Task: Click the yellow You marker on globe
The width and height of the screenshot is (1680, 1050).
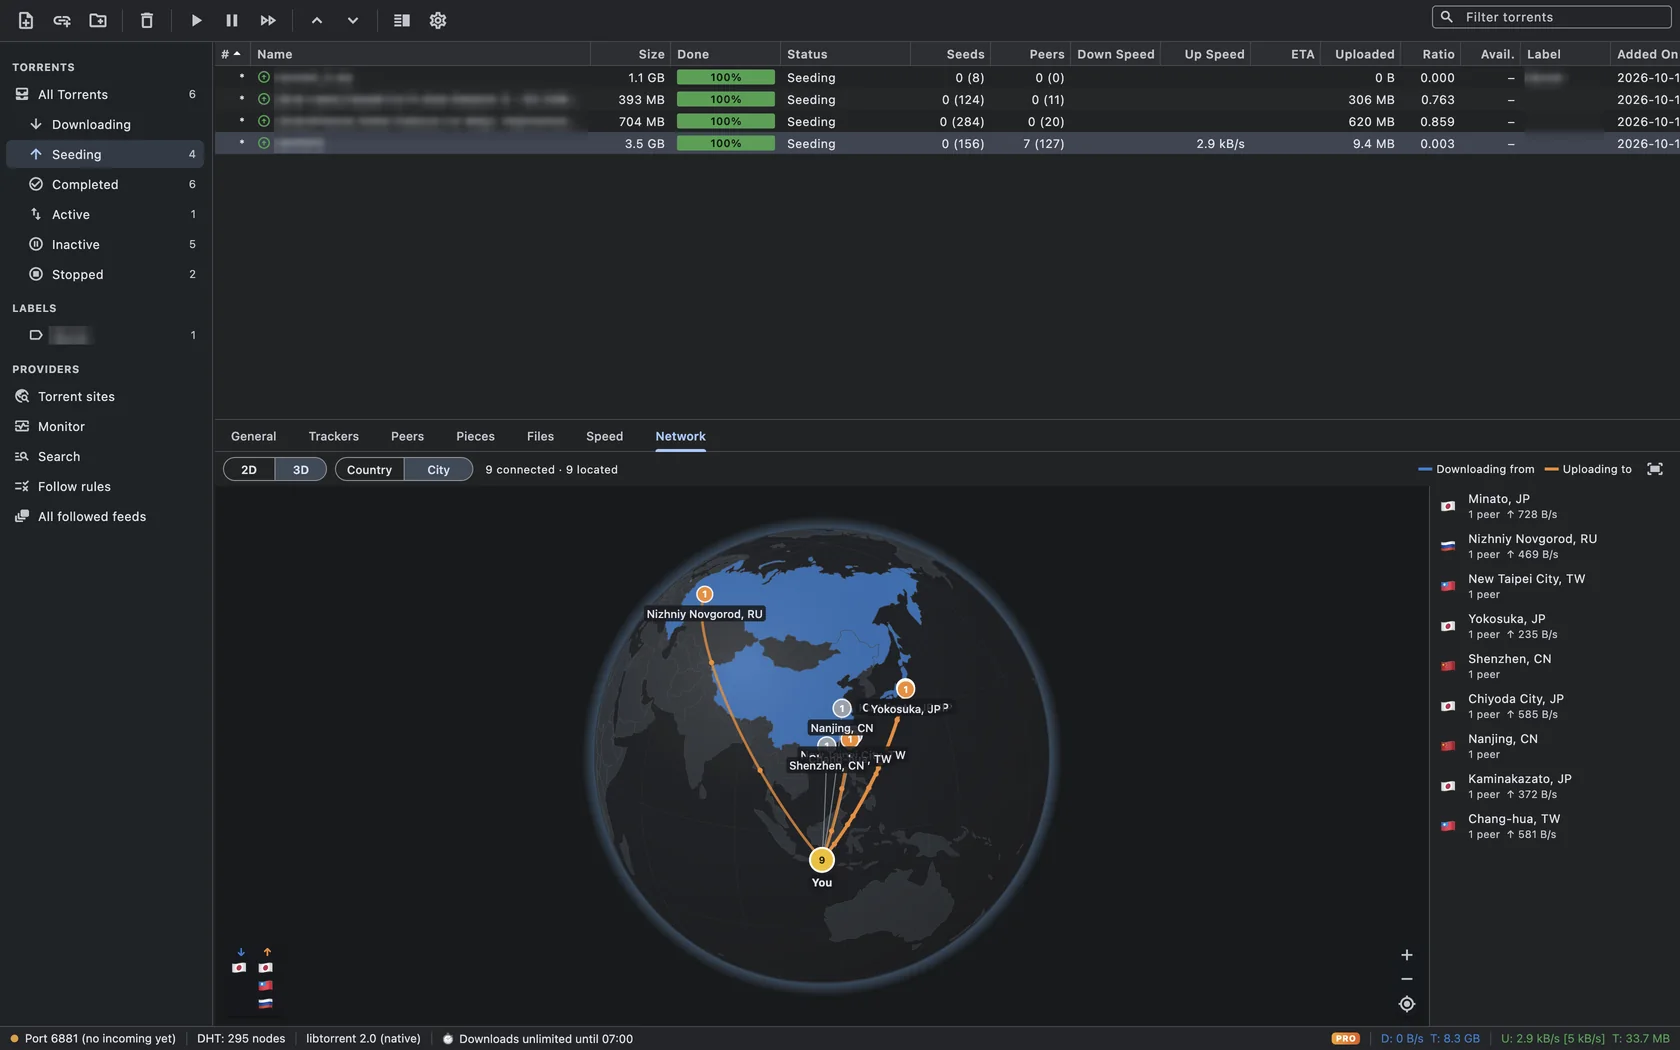Action: pyautogui.click(x=822, y=859)
